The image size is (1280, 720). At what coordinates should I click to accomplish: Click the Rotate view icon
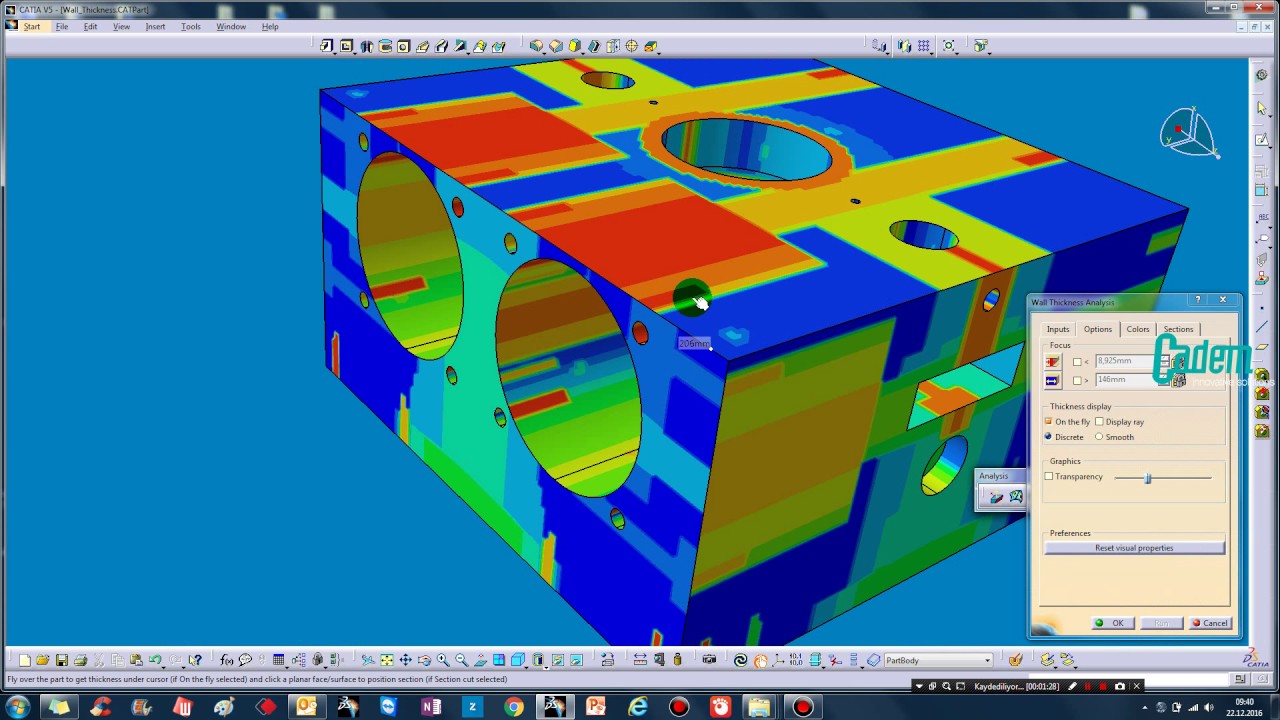(x=424, y=660)
